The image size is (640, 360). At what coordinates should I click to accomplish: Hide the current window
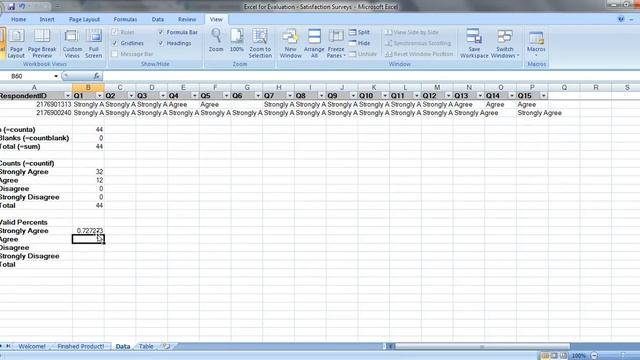[x=360, y=43]
